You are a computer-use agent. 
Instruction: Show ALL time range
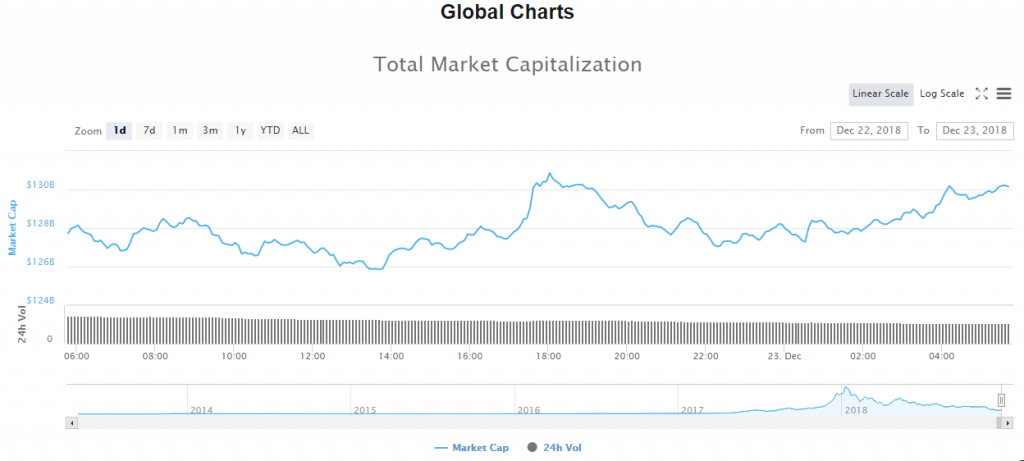pyautogui.click(x=300, y=131)
